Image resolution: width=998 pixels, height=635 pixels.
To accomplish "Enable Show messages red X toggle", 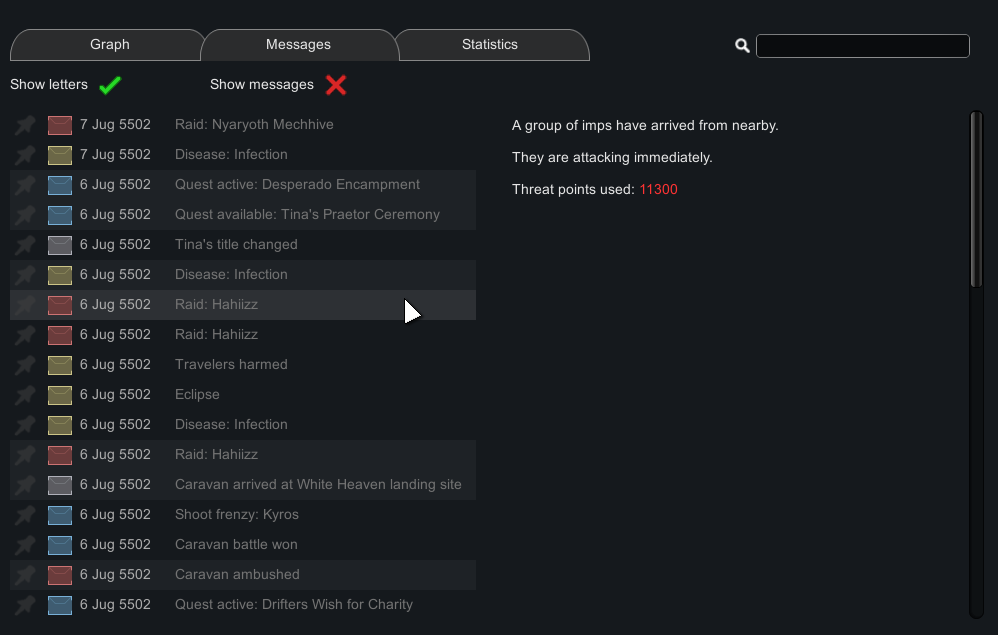I will click(x=336, y=85).
